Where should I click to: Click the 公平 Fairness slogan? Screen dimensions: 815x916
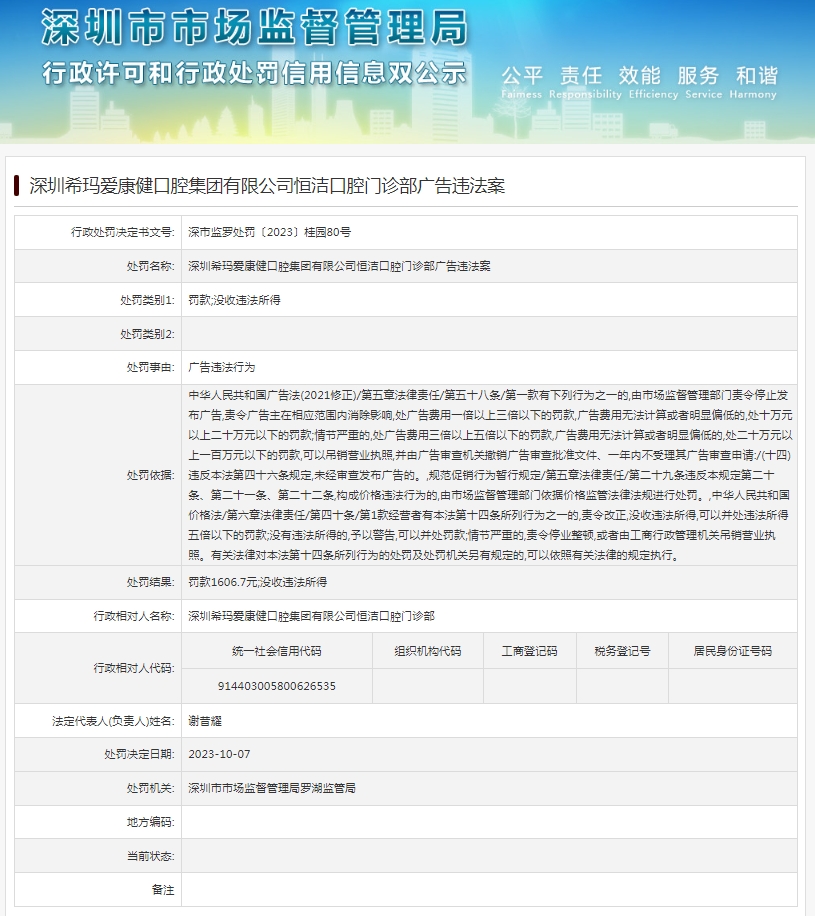(522, 82)
